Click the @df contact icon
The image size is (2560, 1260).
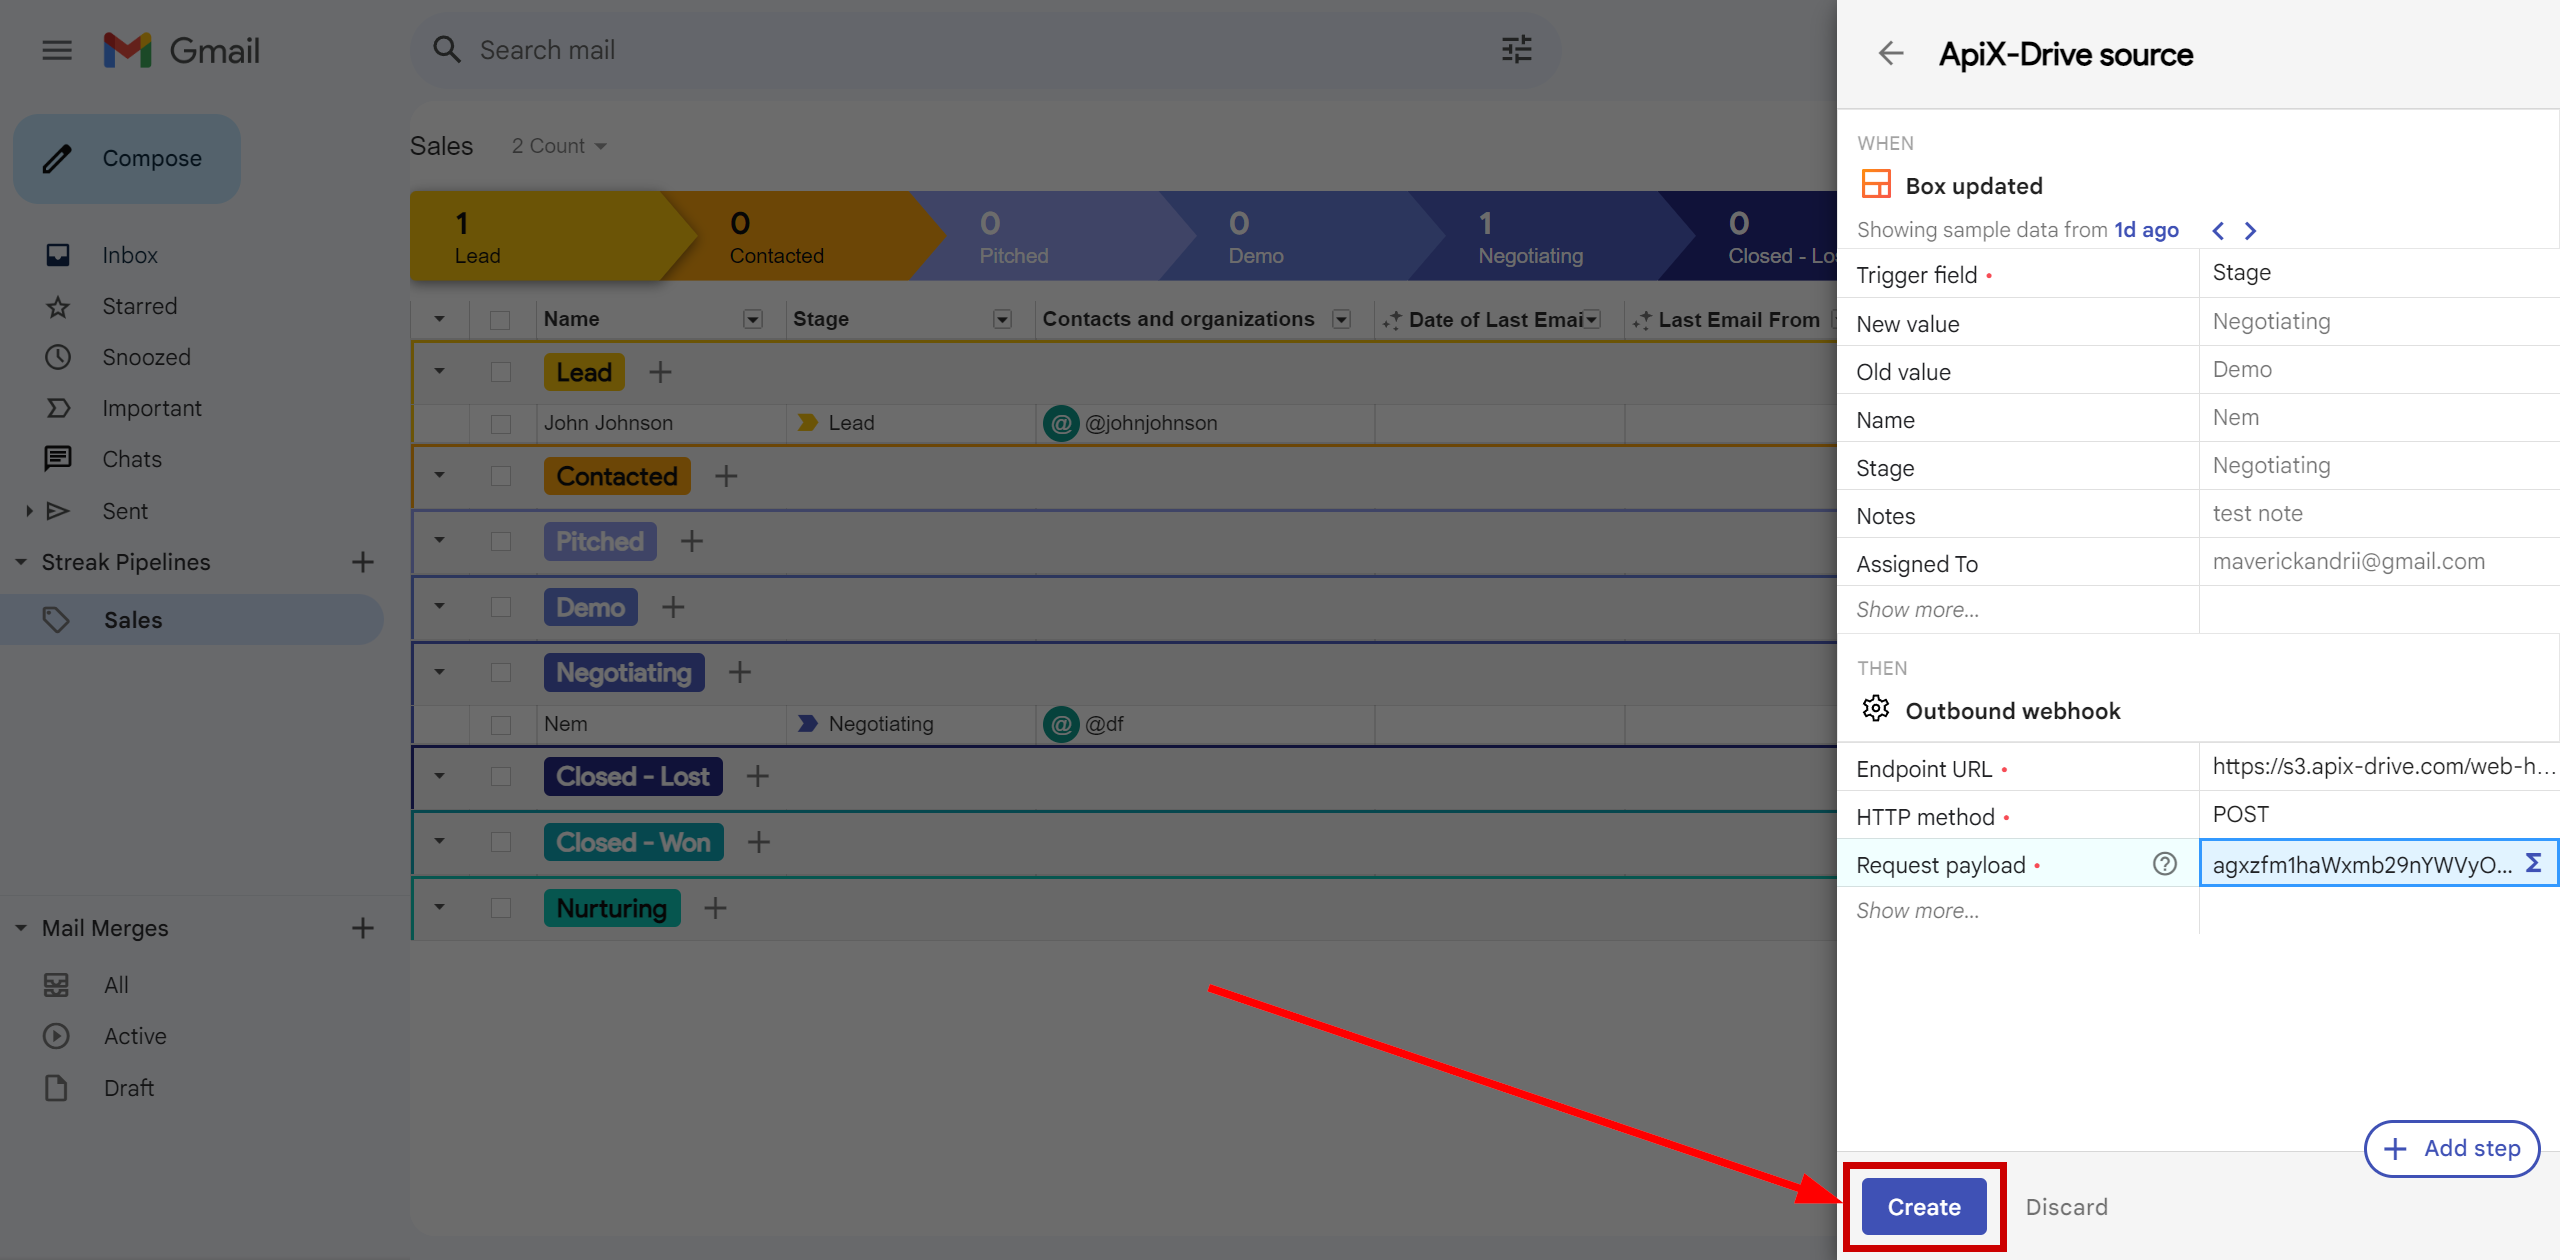1061,724
